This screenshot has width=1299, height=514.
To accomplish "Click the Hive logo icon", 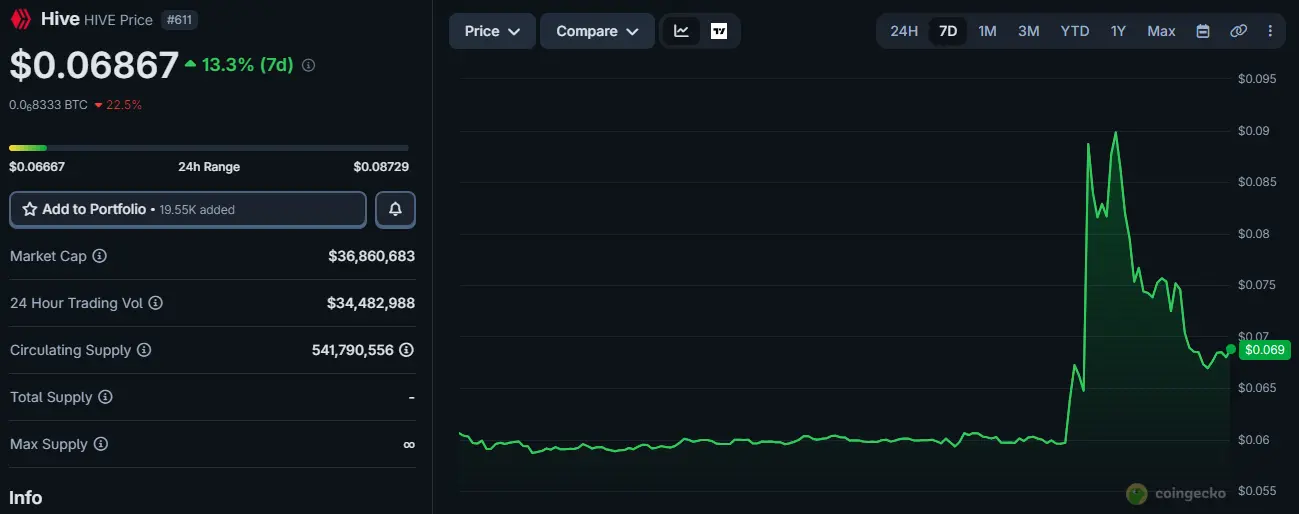I will pyautogui.click(x=20, y=19).
